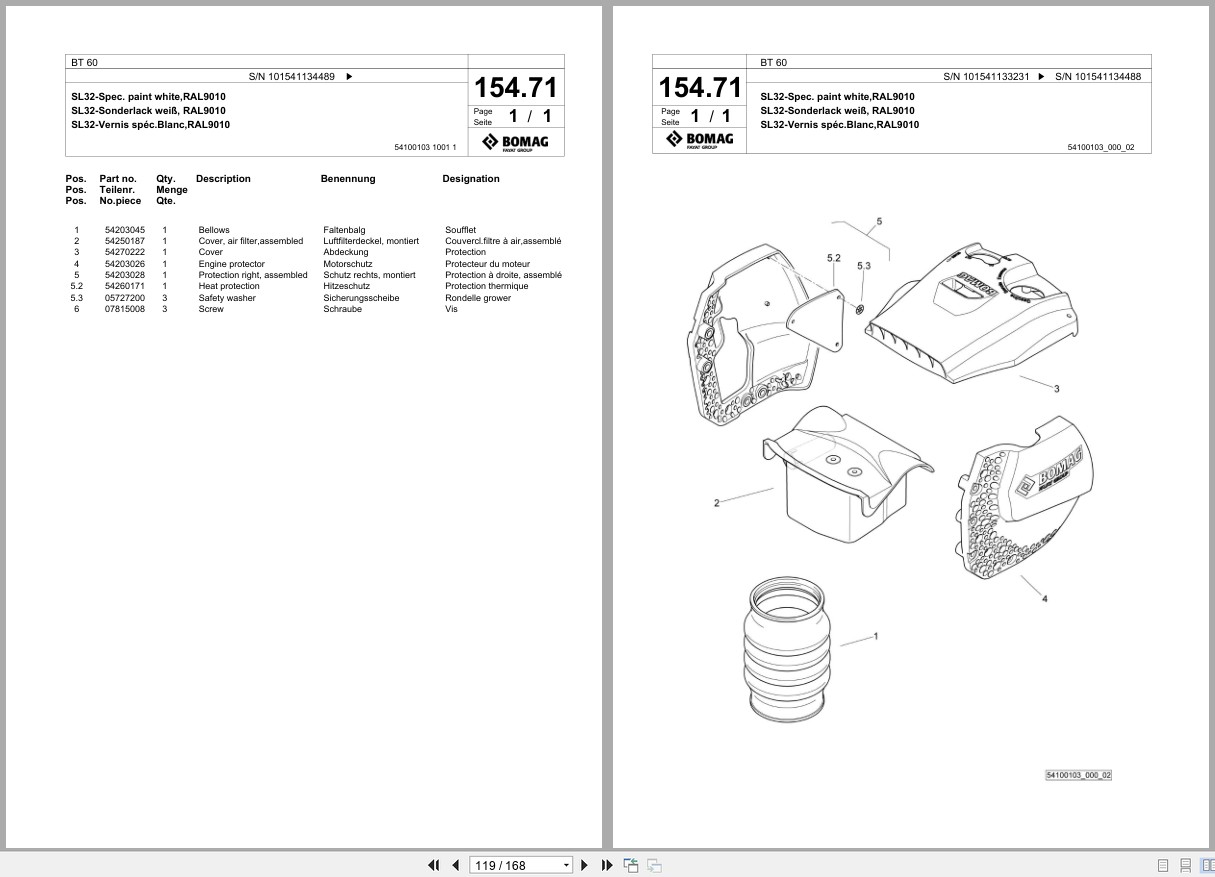Click document code 54100103 1001 1
This screenshot has width=1215, height=877.
point(426,147)
